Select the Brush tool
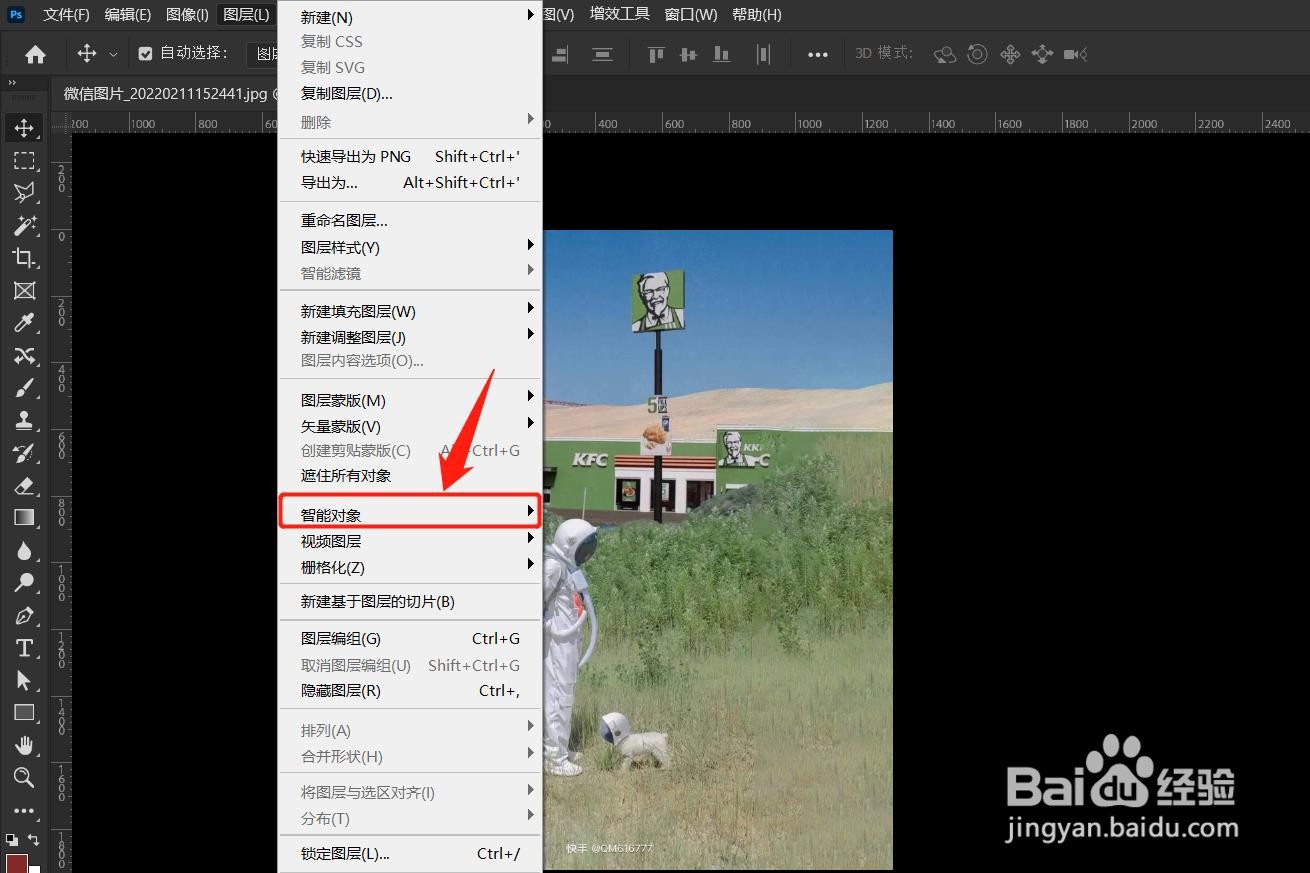 25,387
